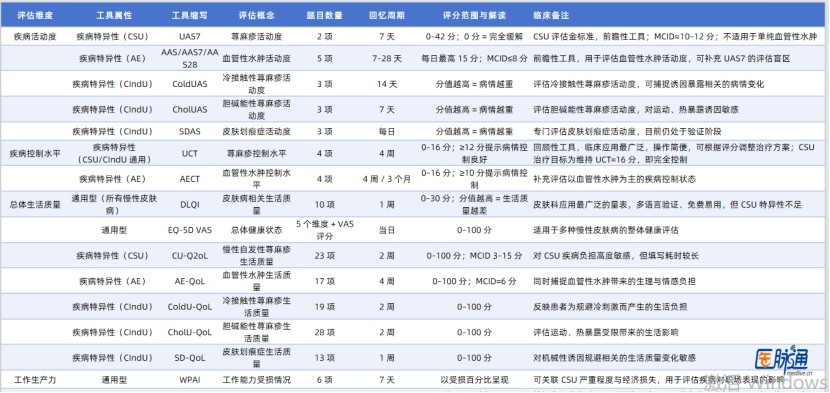The image size is (830, 393).
Task: Click the '10 项' count in DLQI row
Action: coord(324,205)
